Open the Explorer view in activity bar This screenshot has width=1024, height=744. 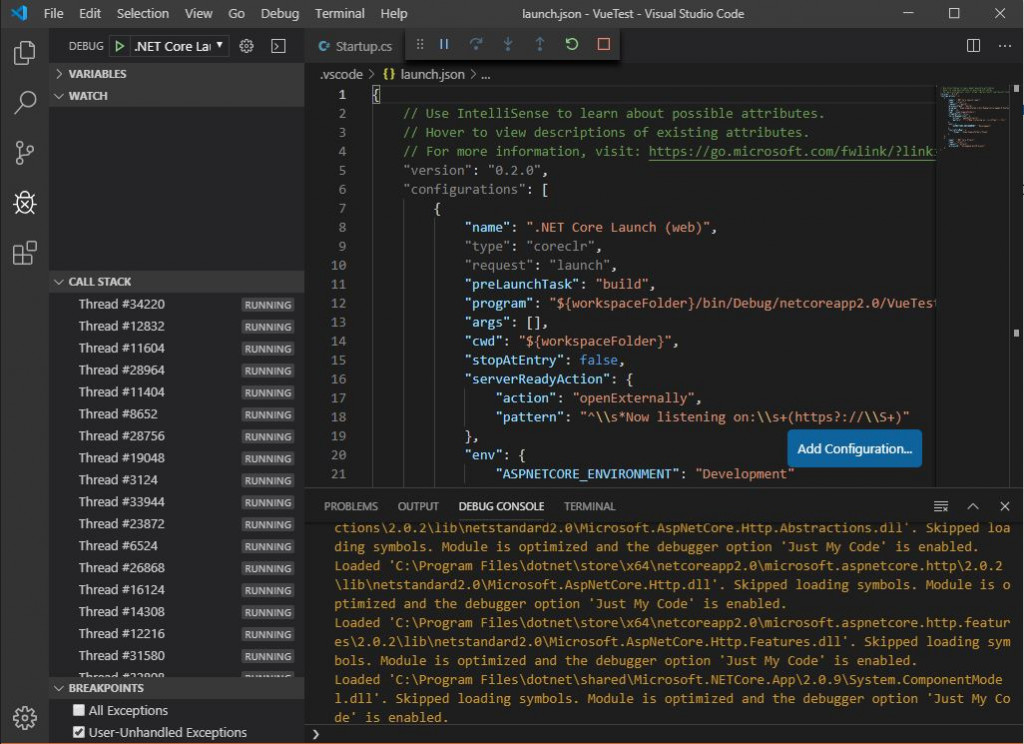click(x=25, y=53)
